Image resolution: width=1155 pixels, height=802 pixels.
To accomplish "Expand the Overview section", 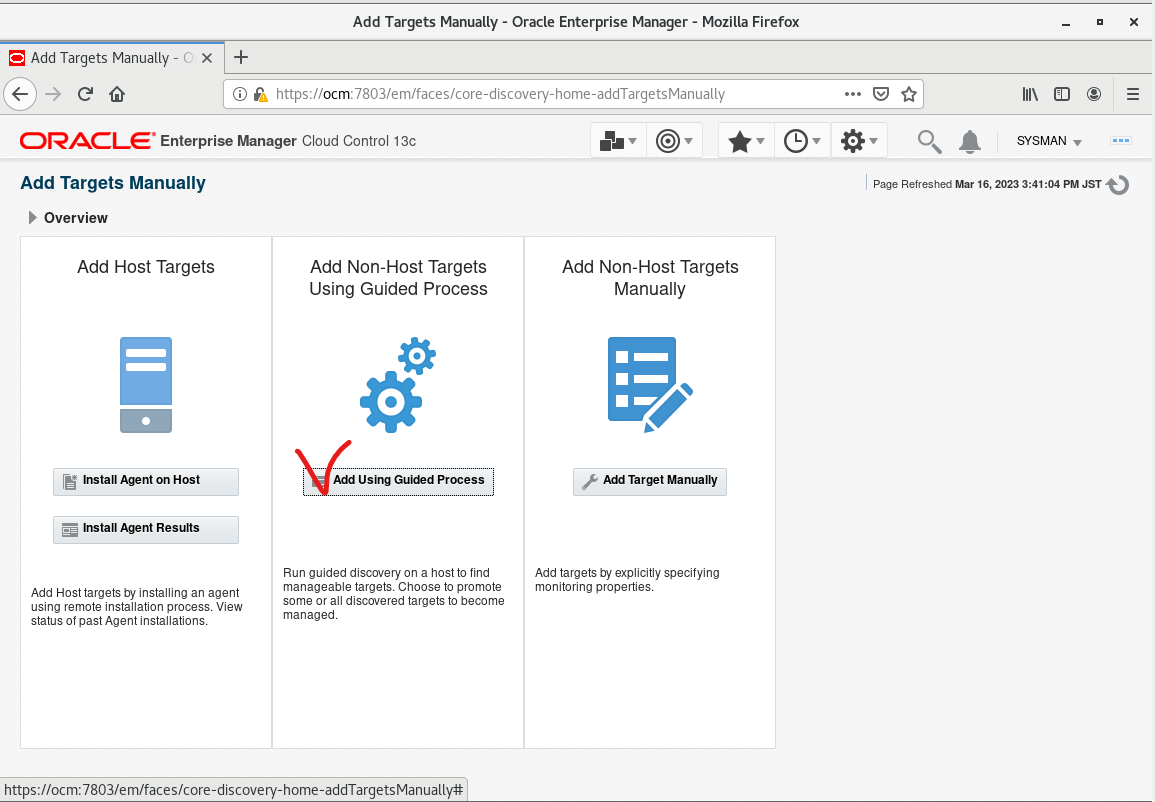I will point(32,218).
